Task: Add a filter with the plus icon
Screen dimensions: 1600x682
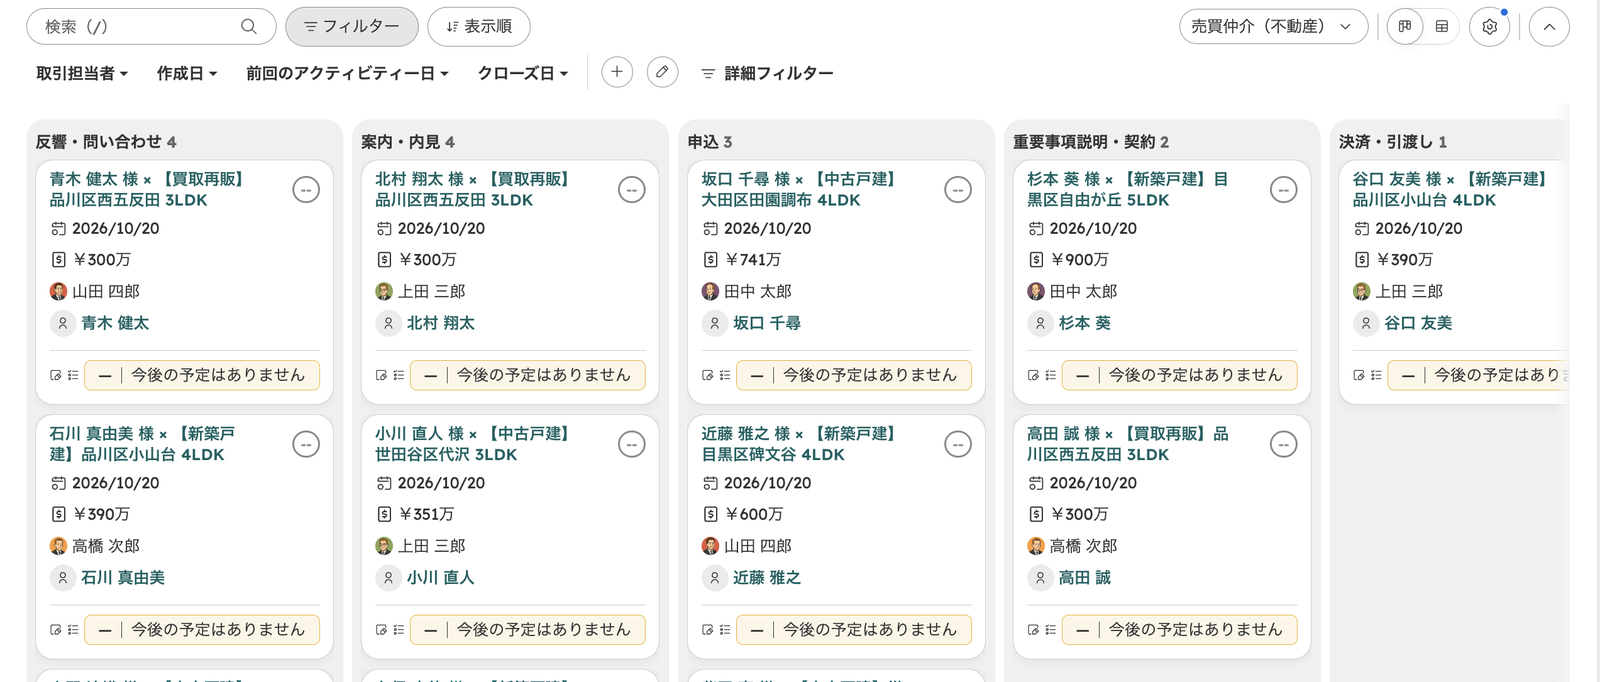Action: click(x=617, y=72)
